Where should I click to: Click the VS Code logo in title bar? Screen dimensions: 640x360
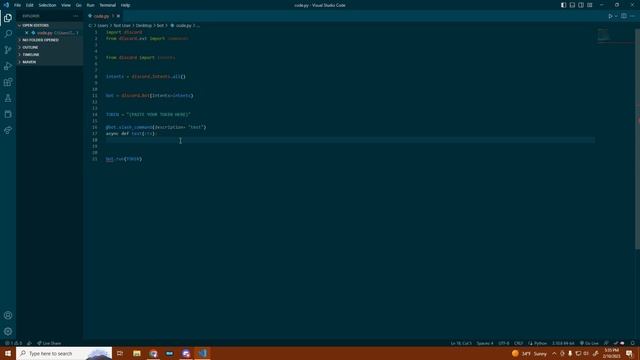6,5
